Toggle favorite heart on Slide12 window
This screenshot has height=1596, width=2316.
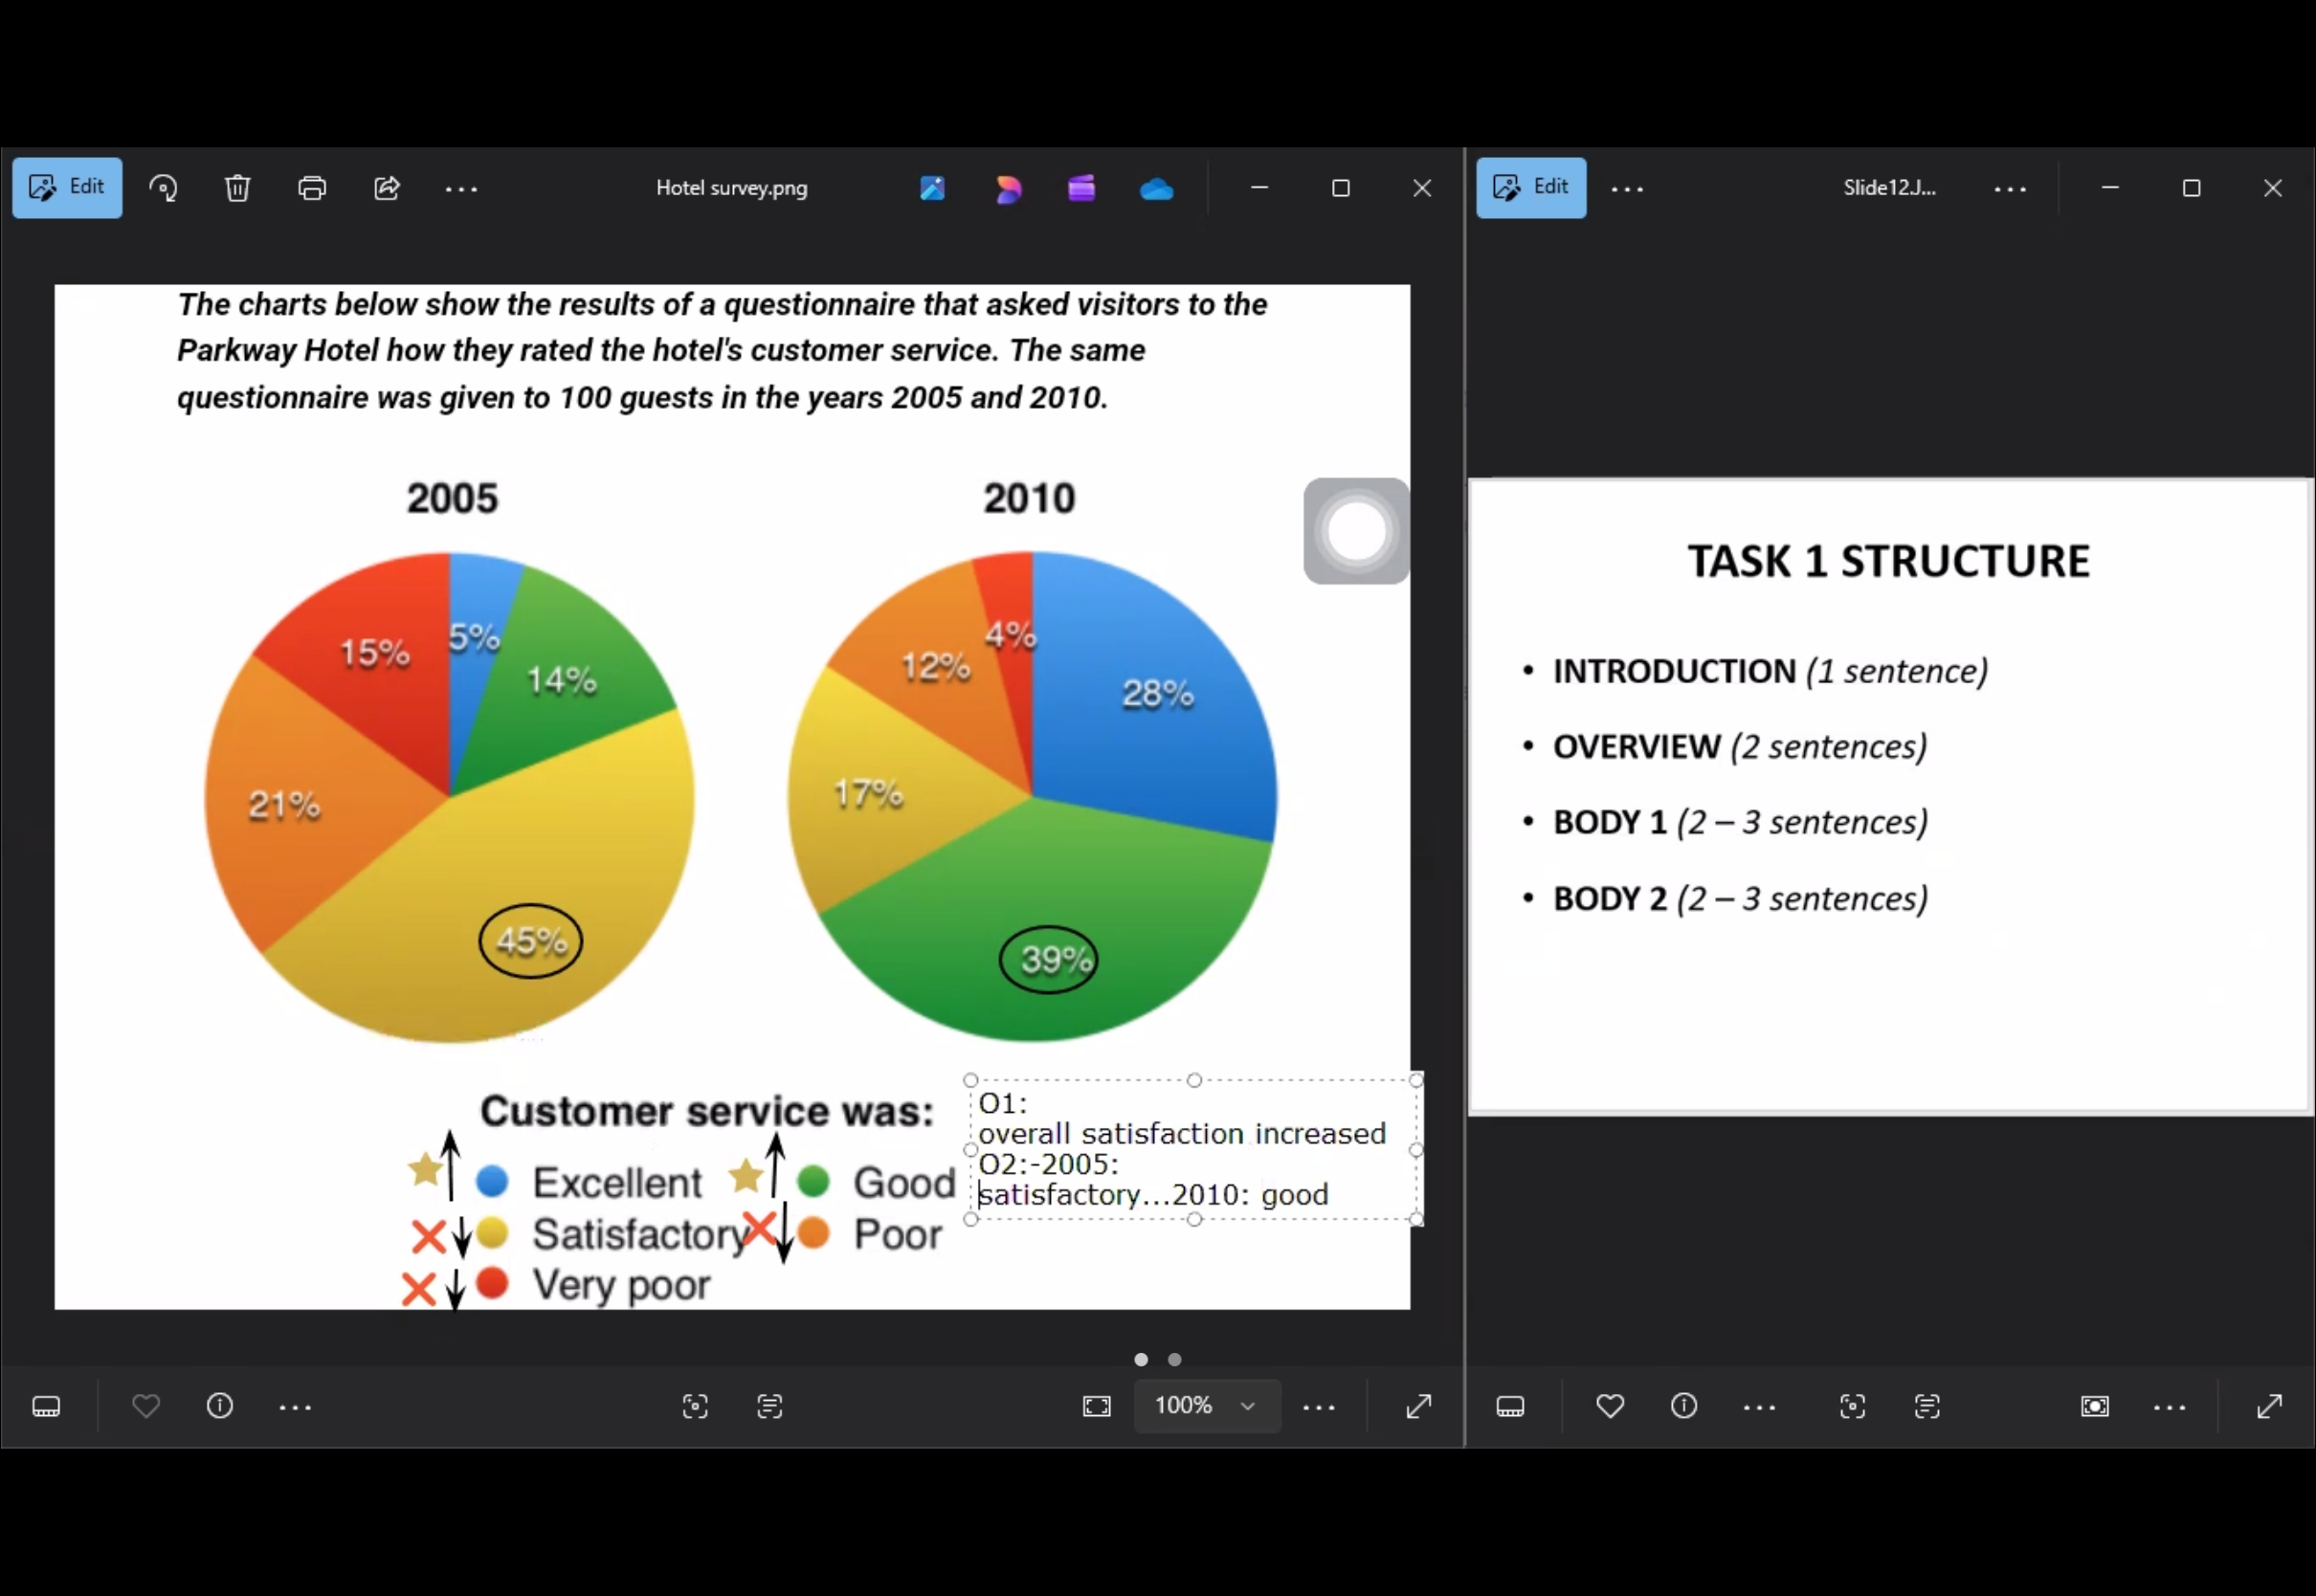[1610, 1406]
